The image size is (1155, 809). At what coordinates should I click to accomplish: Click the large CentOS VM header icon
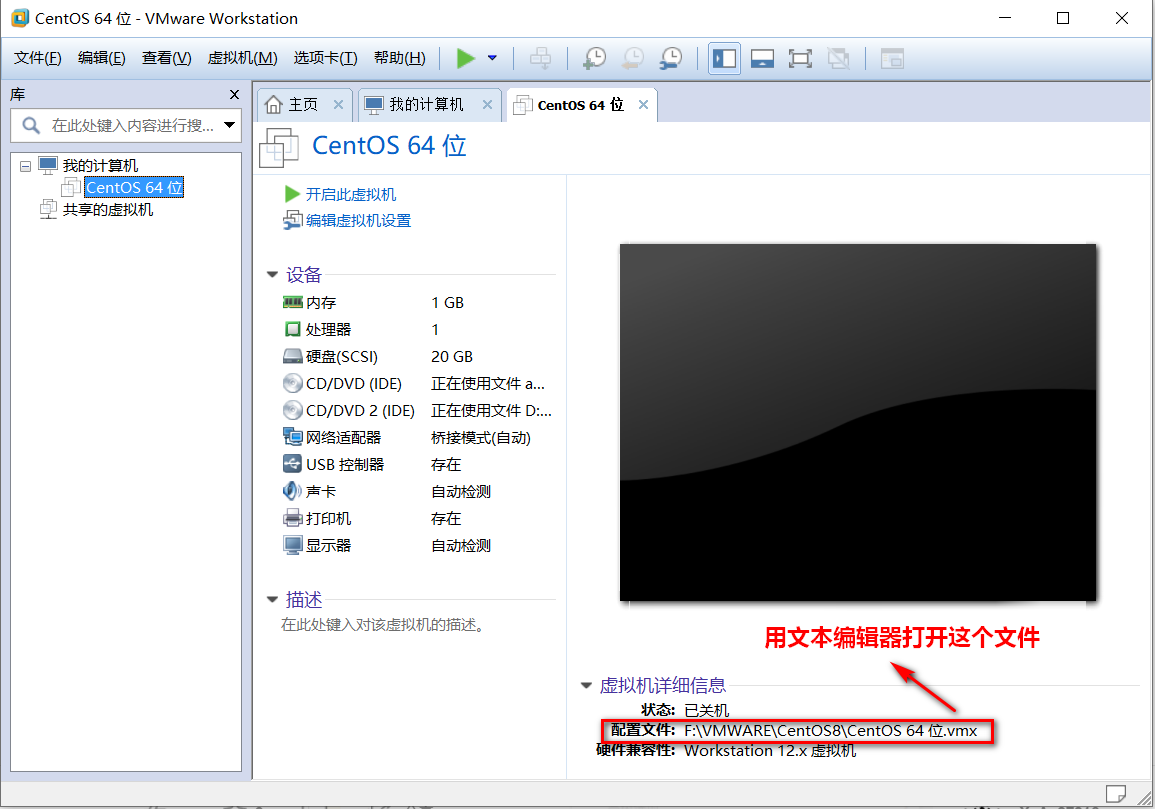(279, 147)
